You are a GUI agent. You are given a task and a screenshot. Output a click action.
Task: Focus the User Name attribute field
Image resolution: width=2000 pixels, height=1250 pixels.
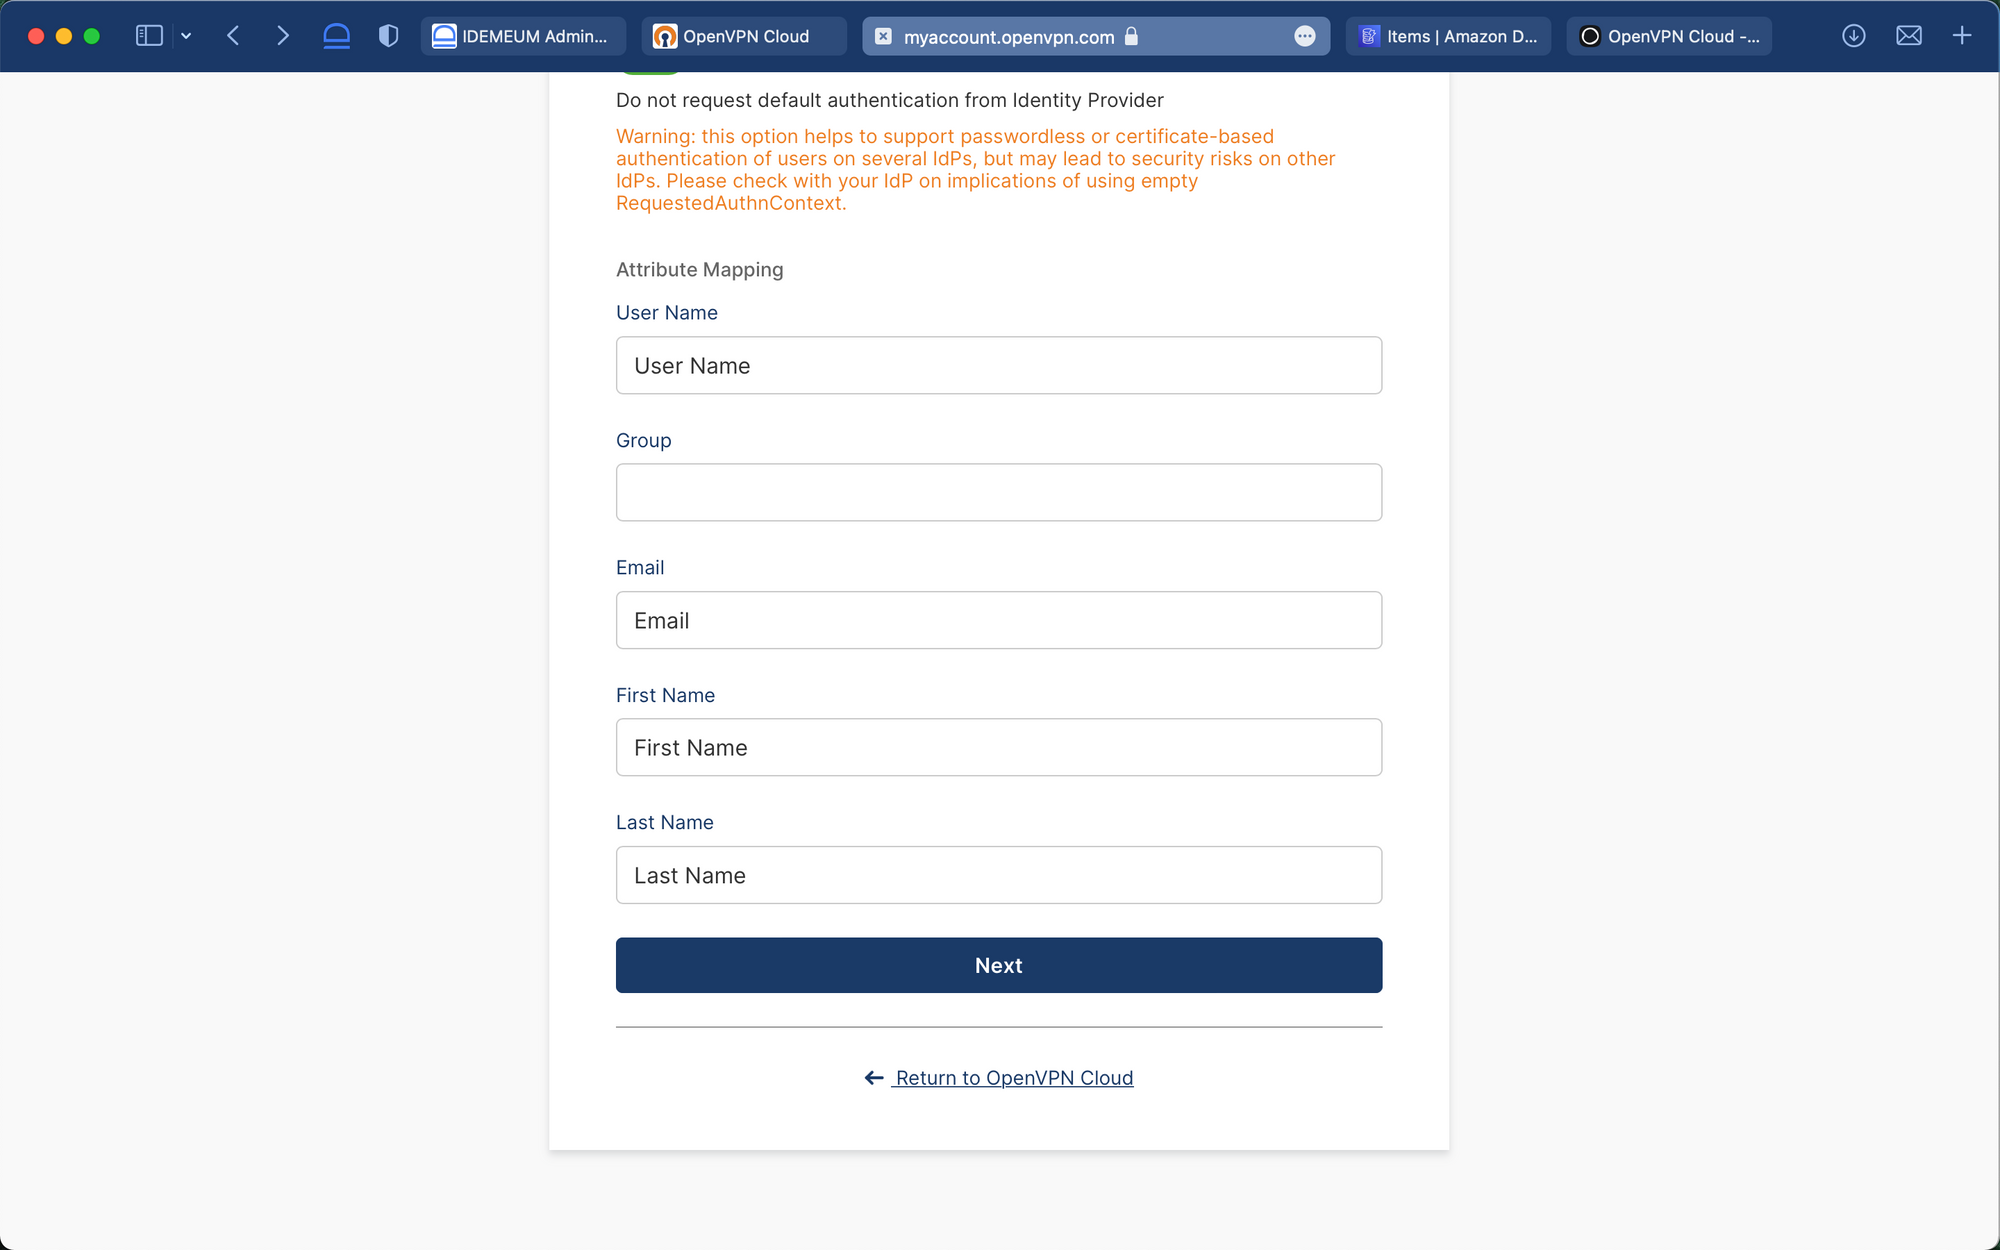pos(999,365)
